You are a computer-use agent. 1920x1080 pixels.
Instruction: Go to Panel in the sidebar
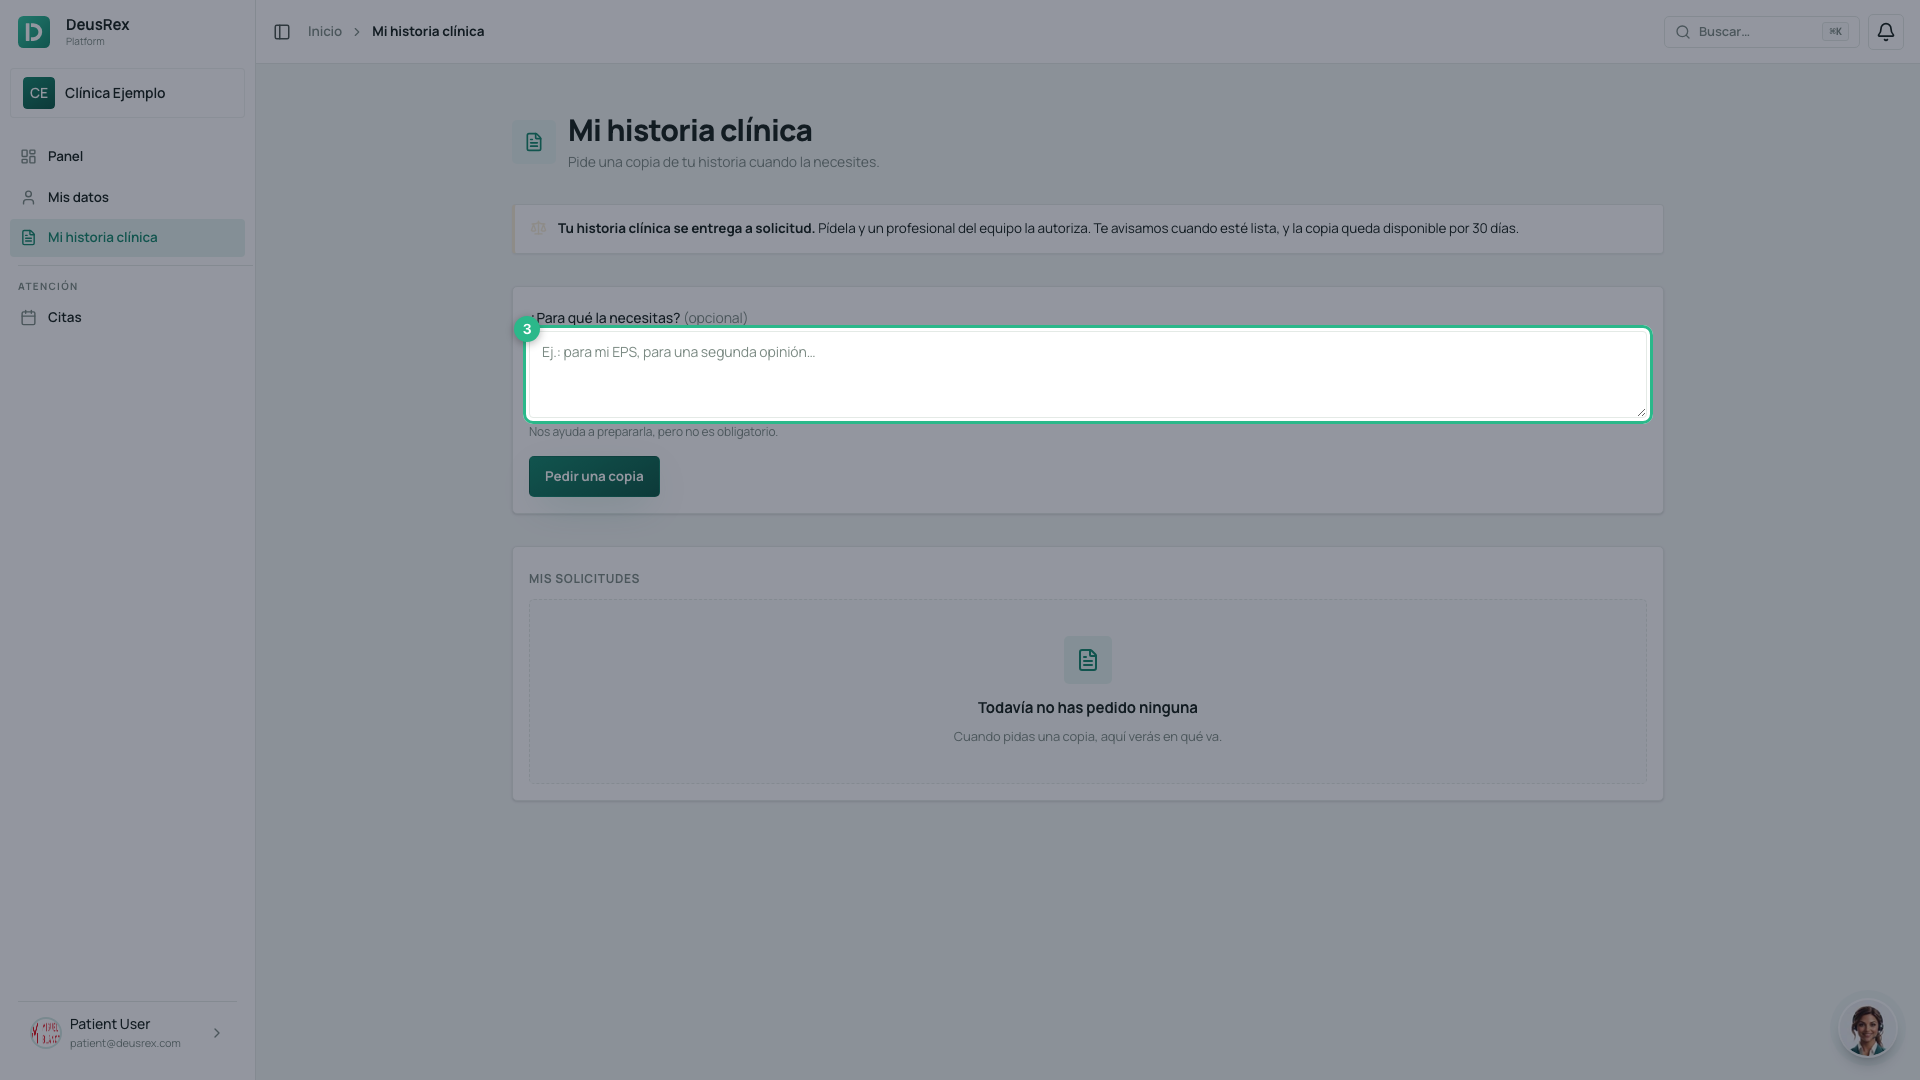point(127,157)
